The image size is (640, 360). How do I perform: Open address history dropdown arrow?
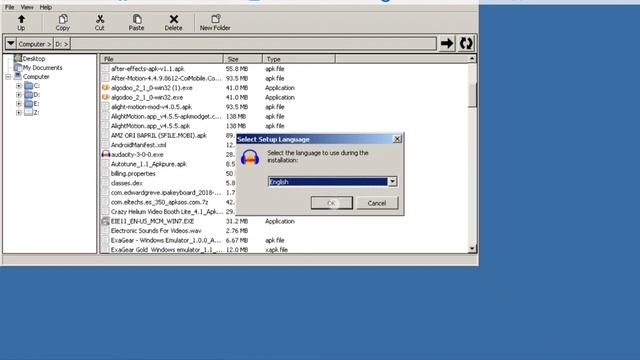point(11,44)
